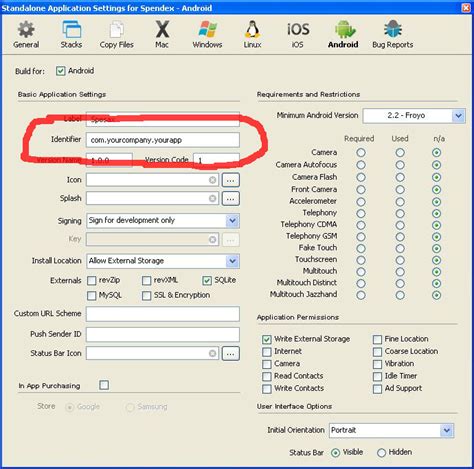474x469 pixels.
Task: Enable Coarse Location permission
Action: click(x=377, y=352)
